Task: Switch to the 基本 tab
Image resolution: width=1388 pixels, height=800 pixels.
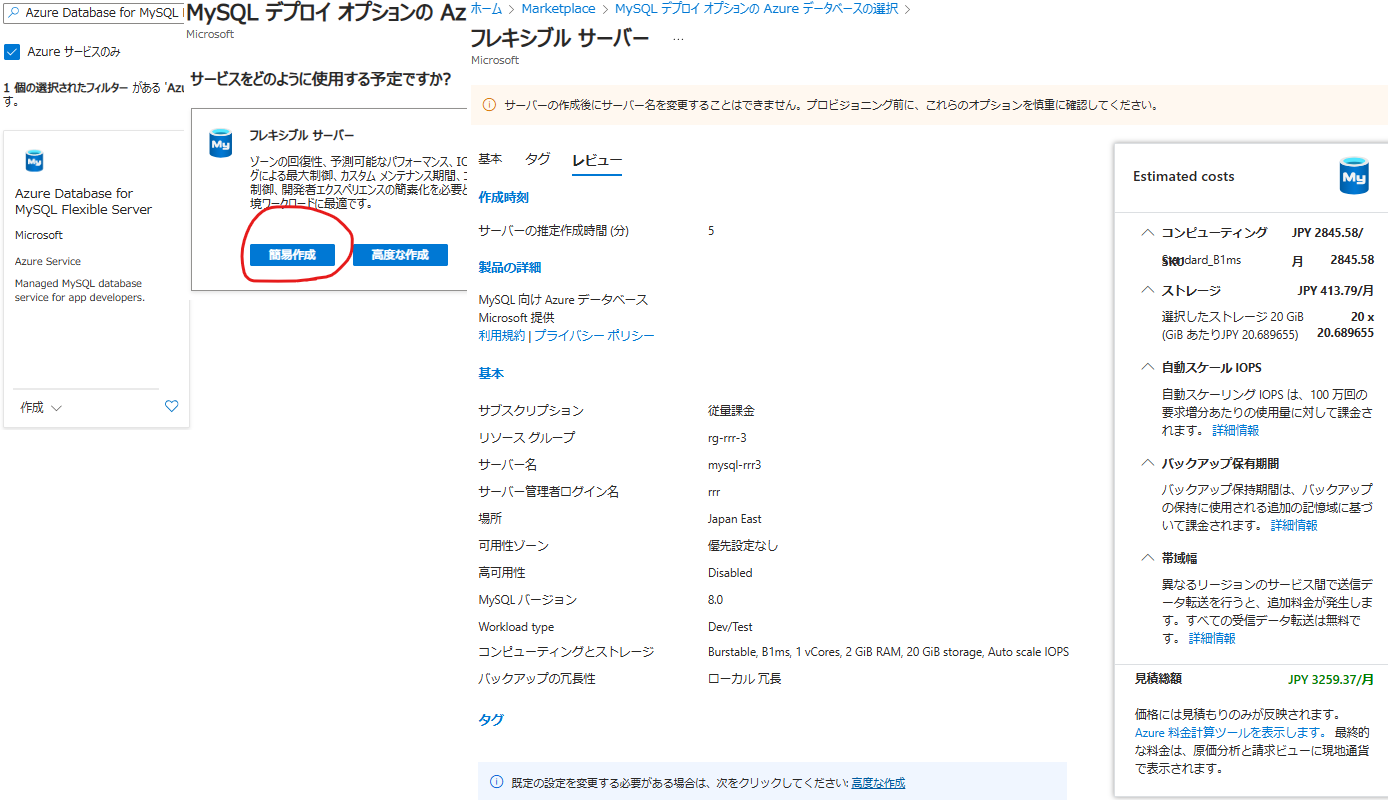Action: pos(490,160)
